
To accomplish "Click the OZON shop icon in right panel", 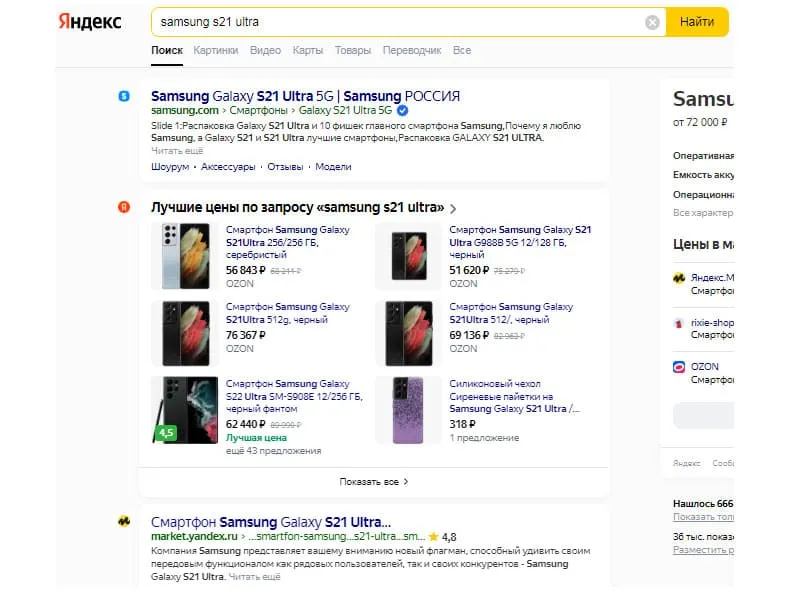I will pos(680,367).
